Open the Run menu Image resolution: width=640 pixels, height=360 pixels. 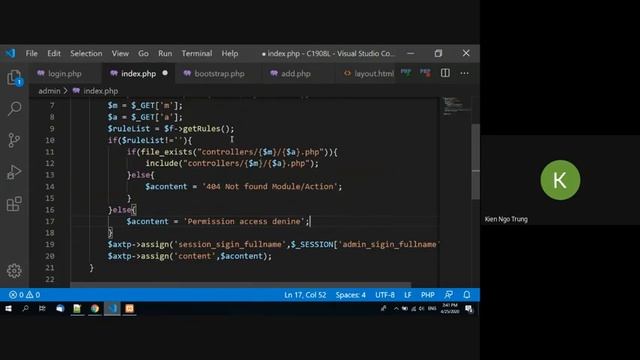tap(165, 53)
